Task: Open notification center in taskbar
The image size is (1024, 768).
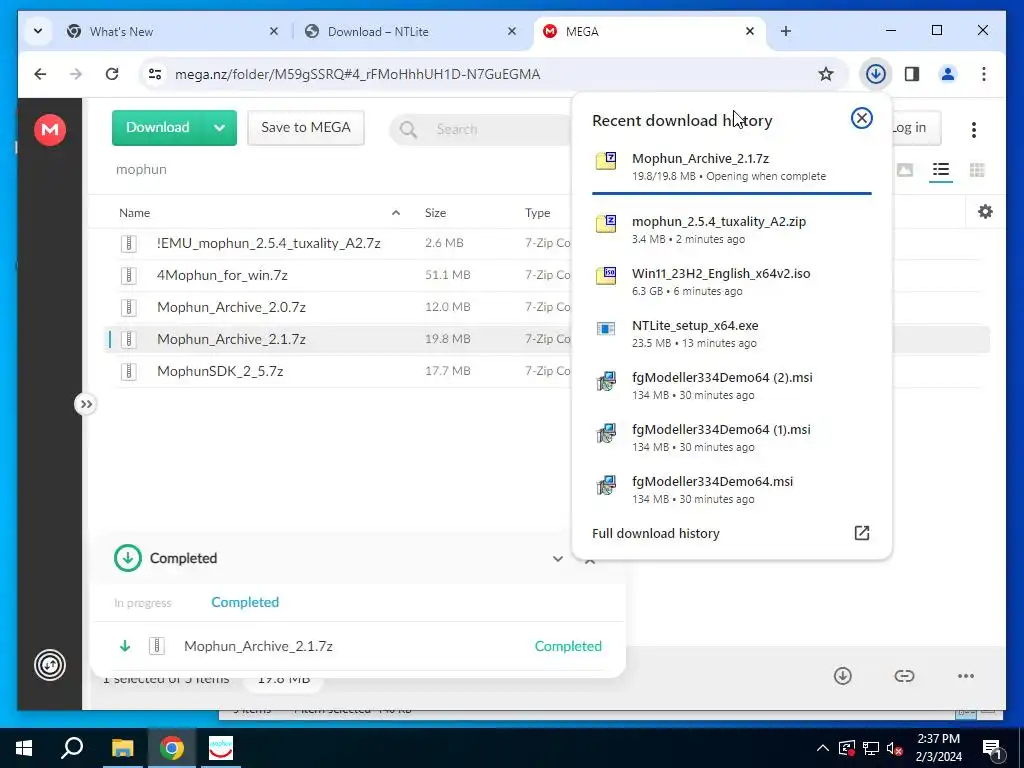Action: (x=992, y=749)
